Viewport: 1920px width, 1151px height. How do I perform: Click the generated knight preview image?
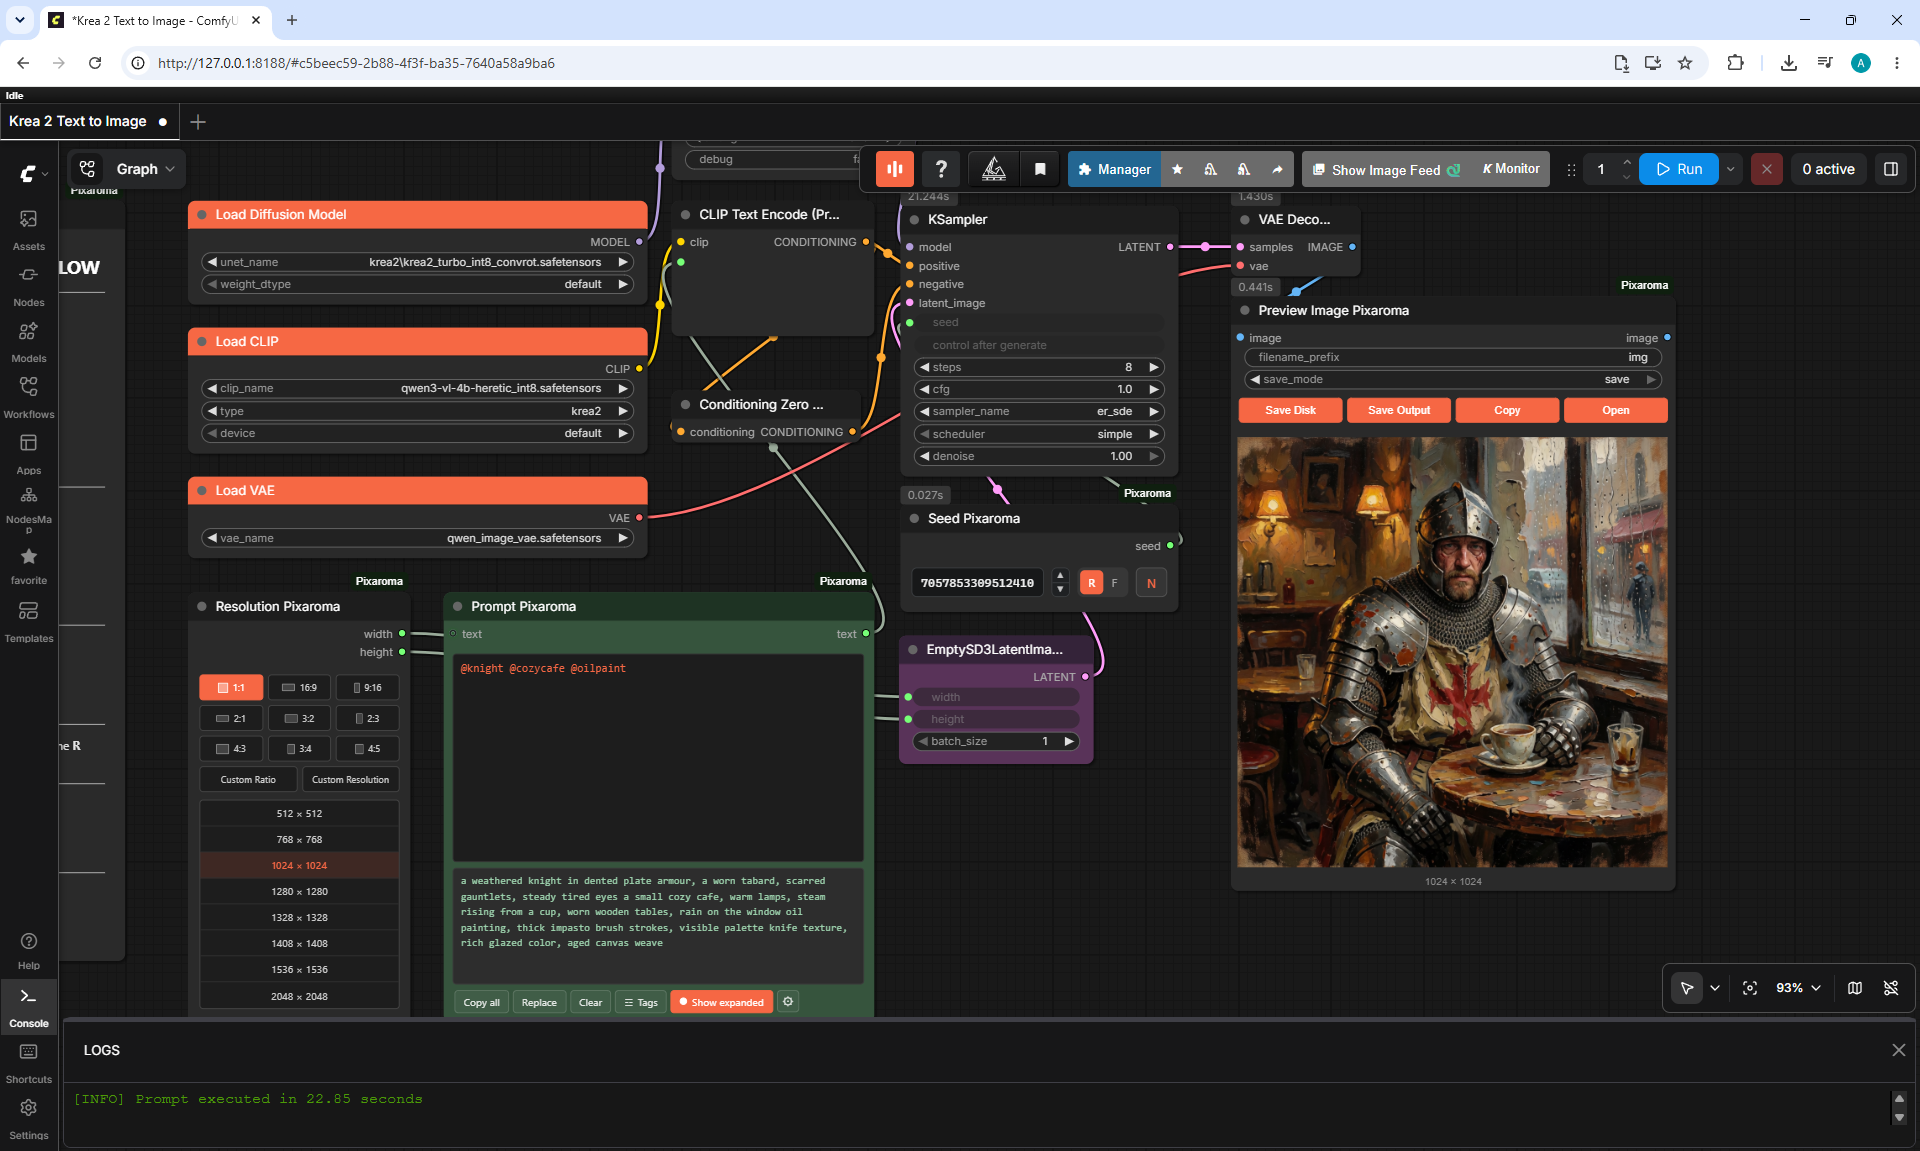coord(1452,652)
